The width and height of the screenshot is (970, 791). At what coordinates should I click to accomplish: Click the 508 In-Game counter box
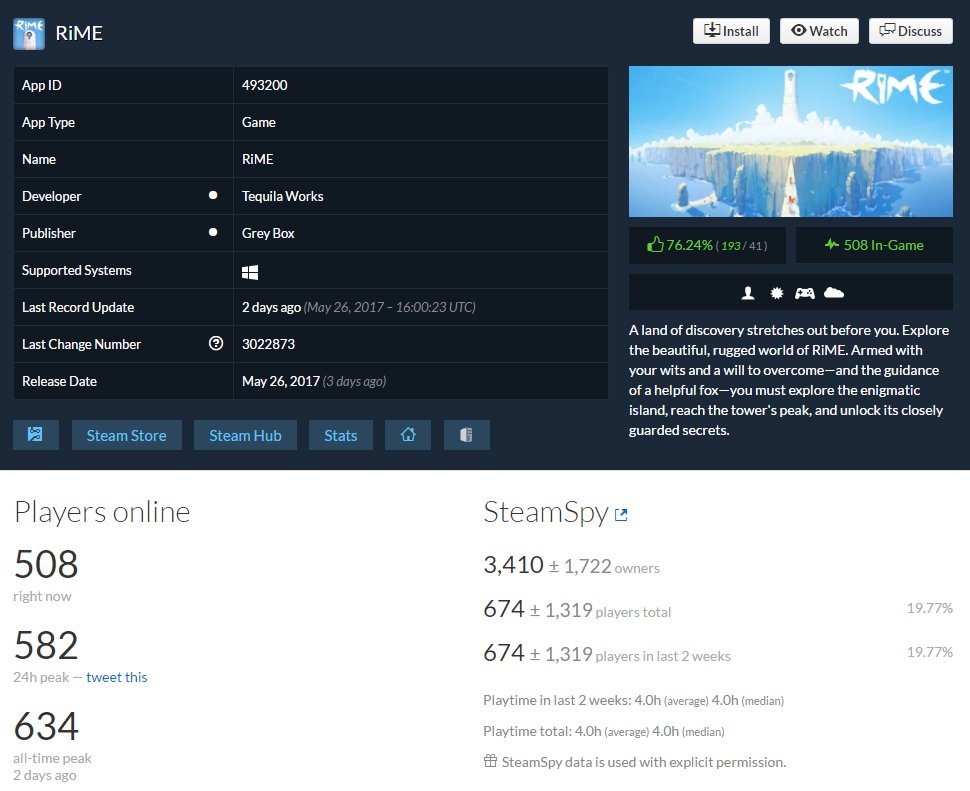coord(874,246)
